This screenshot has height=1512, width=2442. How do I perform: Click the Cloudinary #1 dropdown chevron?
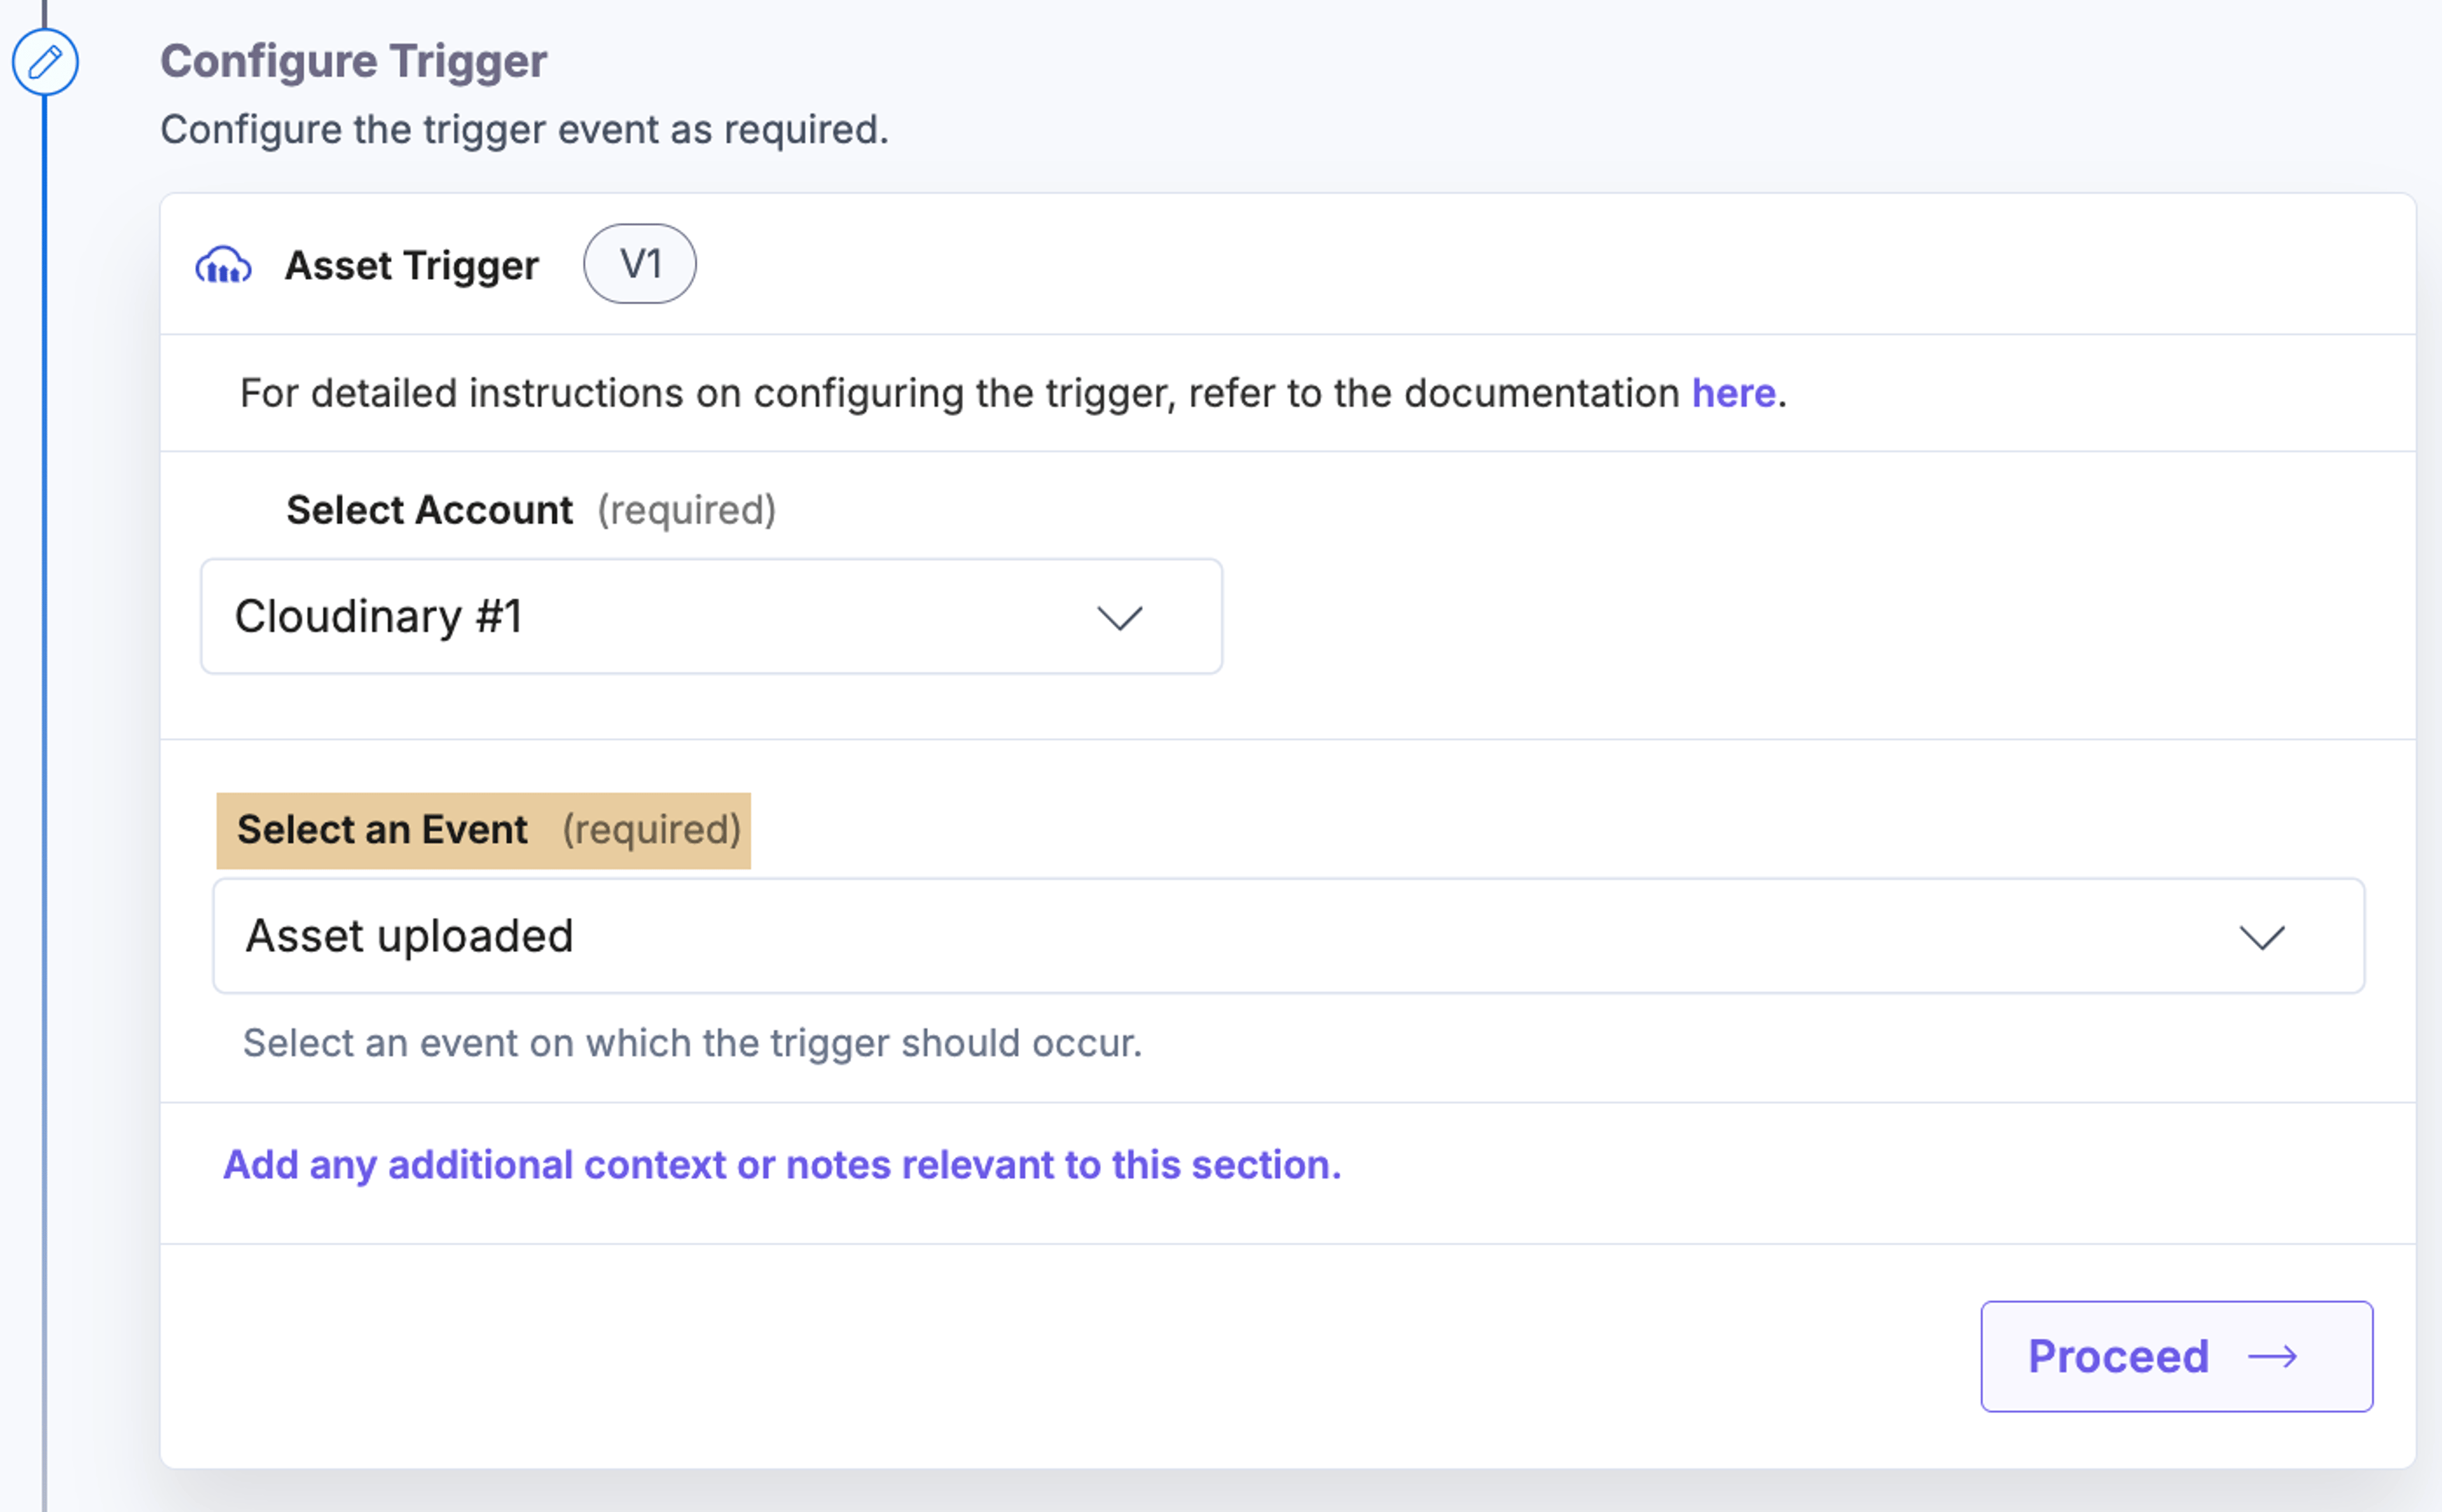[1119, 617]
